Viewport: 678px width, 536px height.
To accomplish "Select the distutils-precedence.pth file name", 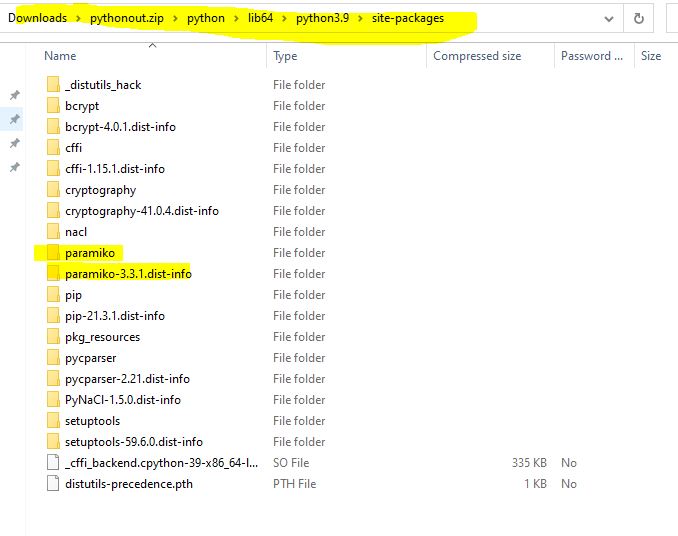I will coord(129,484).
